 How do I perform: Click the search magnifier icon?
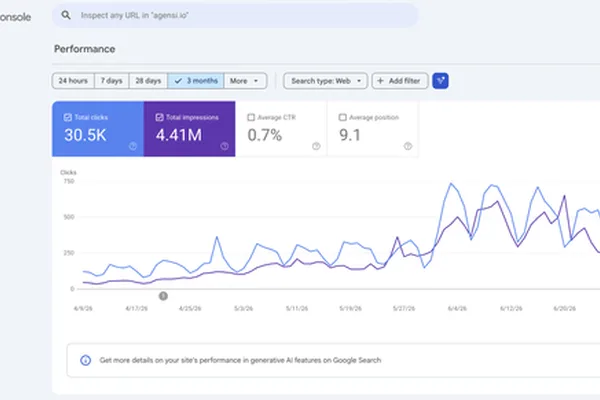66,15
